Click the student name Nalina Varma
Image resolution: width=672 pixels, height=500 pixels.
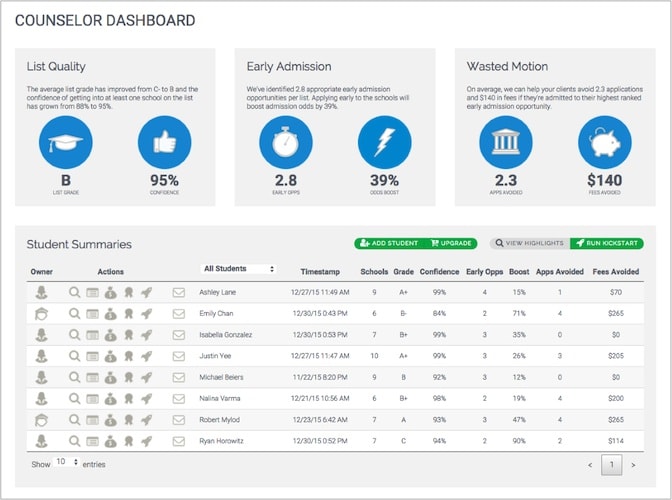(x=219, y=398)
